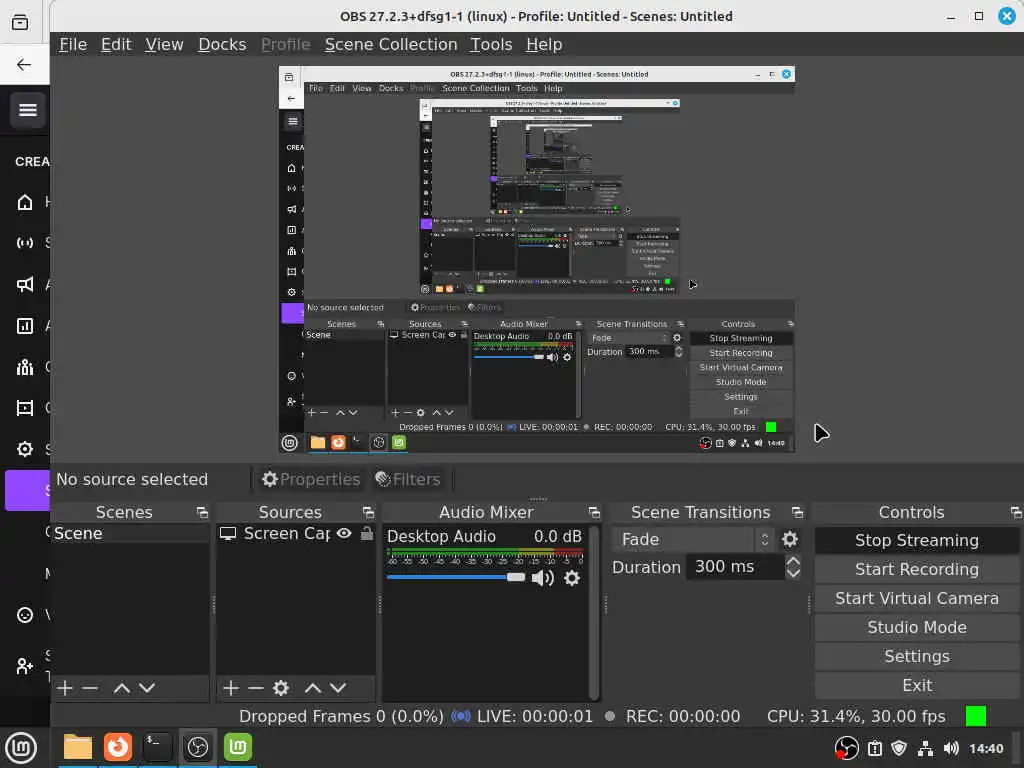Pop out the Controls dock
Screen dimensions: 1024x768
[x=1016, y=513]
